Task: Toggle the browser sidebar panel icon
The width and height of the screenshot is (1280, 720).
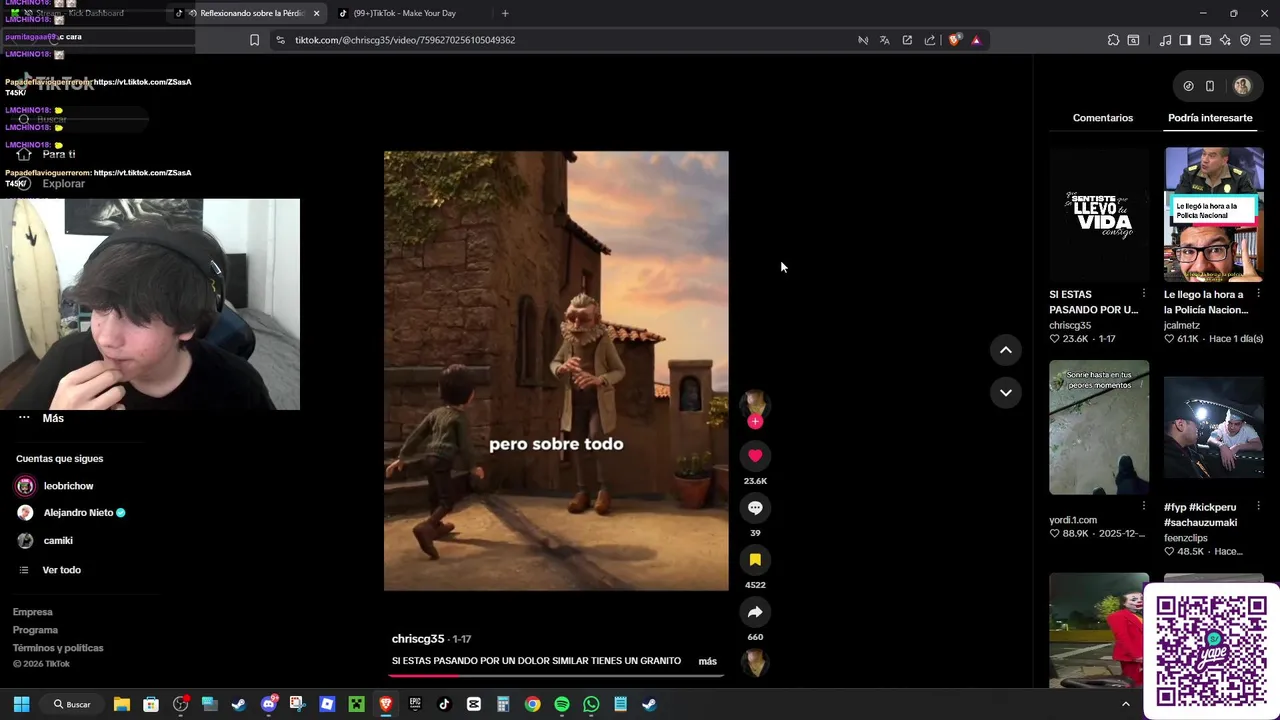Action: tap(1185, 40)
